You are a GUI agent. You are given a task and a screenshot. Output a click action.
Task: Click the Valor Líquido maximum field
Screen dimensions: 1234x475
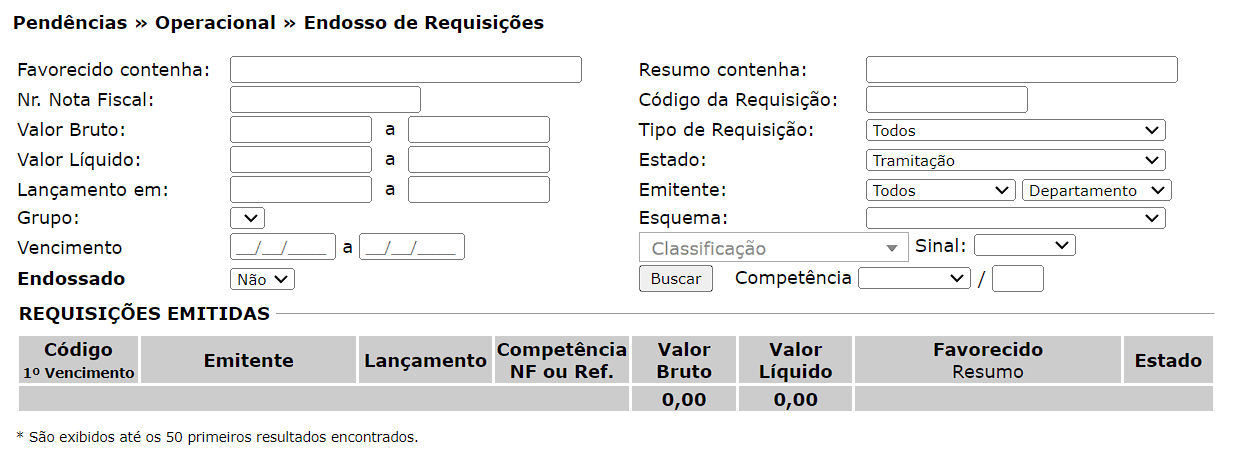pyautogui.click(x=478, y=160)
